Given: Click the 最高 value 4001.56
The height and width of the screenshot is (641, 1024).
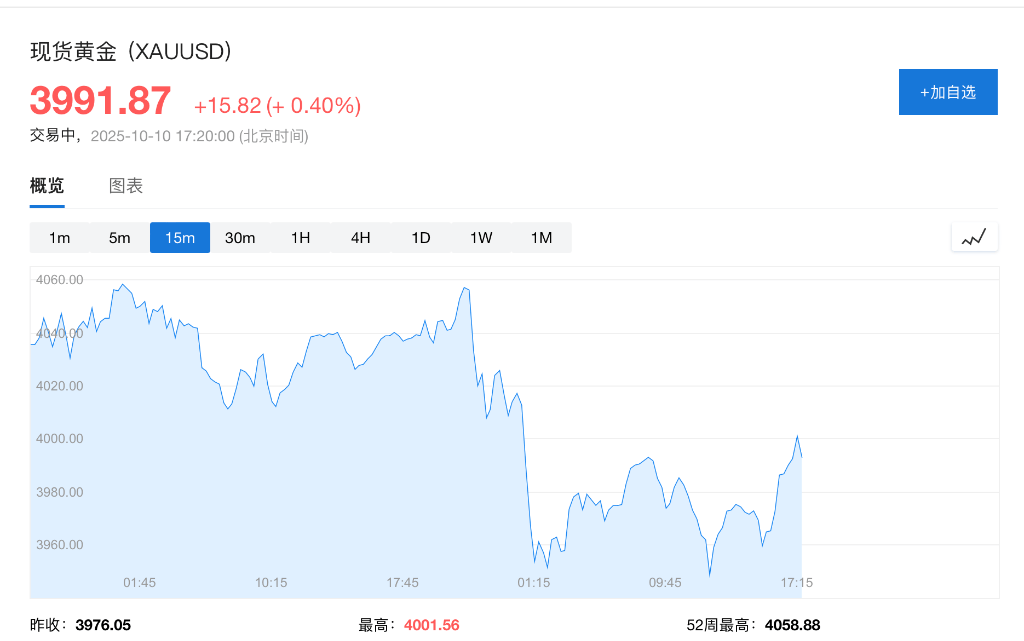Looking at the screenshot, I should pos(432,625).
